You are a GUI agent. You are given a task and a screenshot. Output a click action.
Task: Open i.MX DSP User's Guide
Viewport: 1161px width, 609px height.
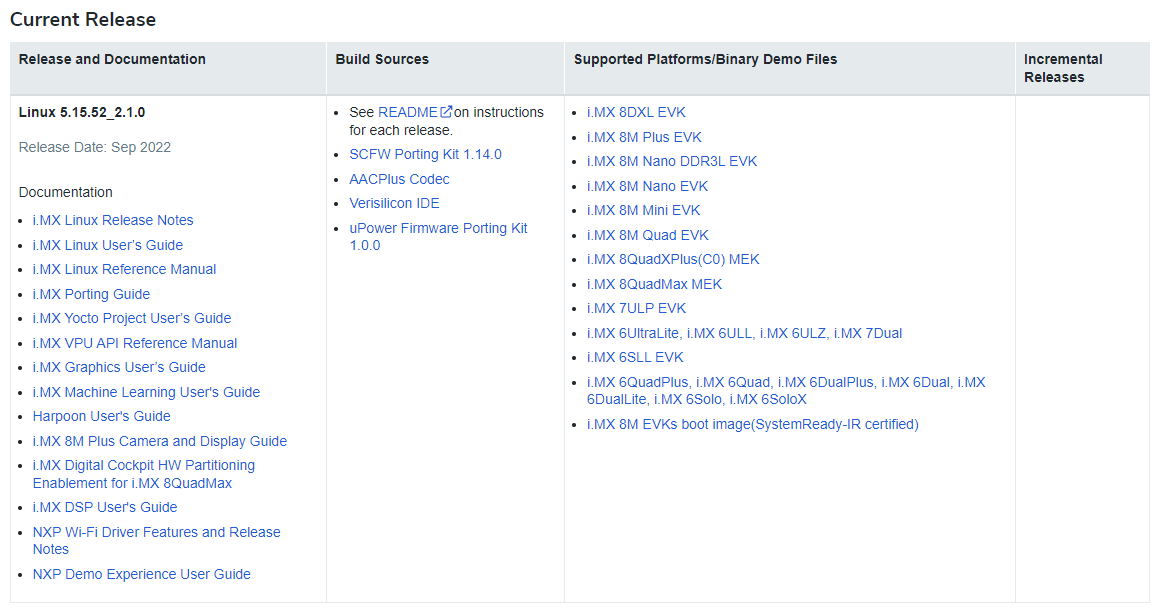pyautogui.click(x=104, y=508)
